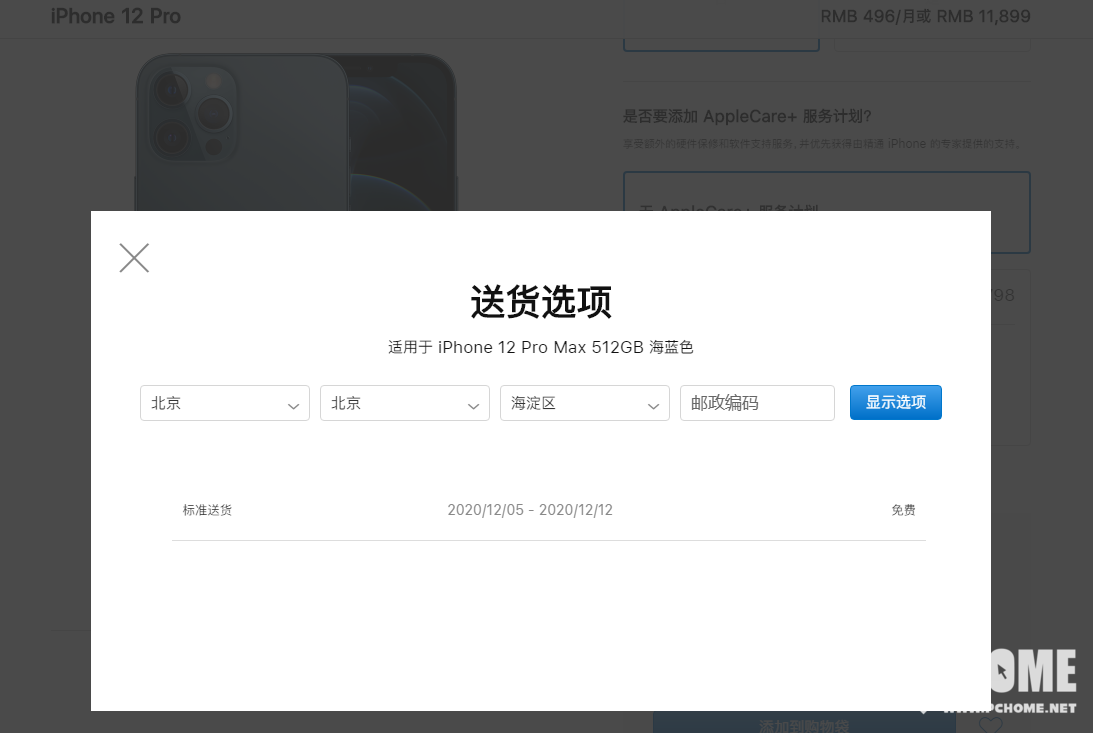Screen dimensions: 1093x733
Task: Click the iPhone 12 Pro product image
Action: point(296,132)
